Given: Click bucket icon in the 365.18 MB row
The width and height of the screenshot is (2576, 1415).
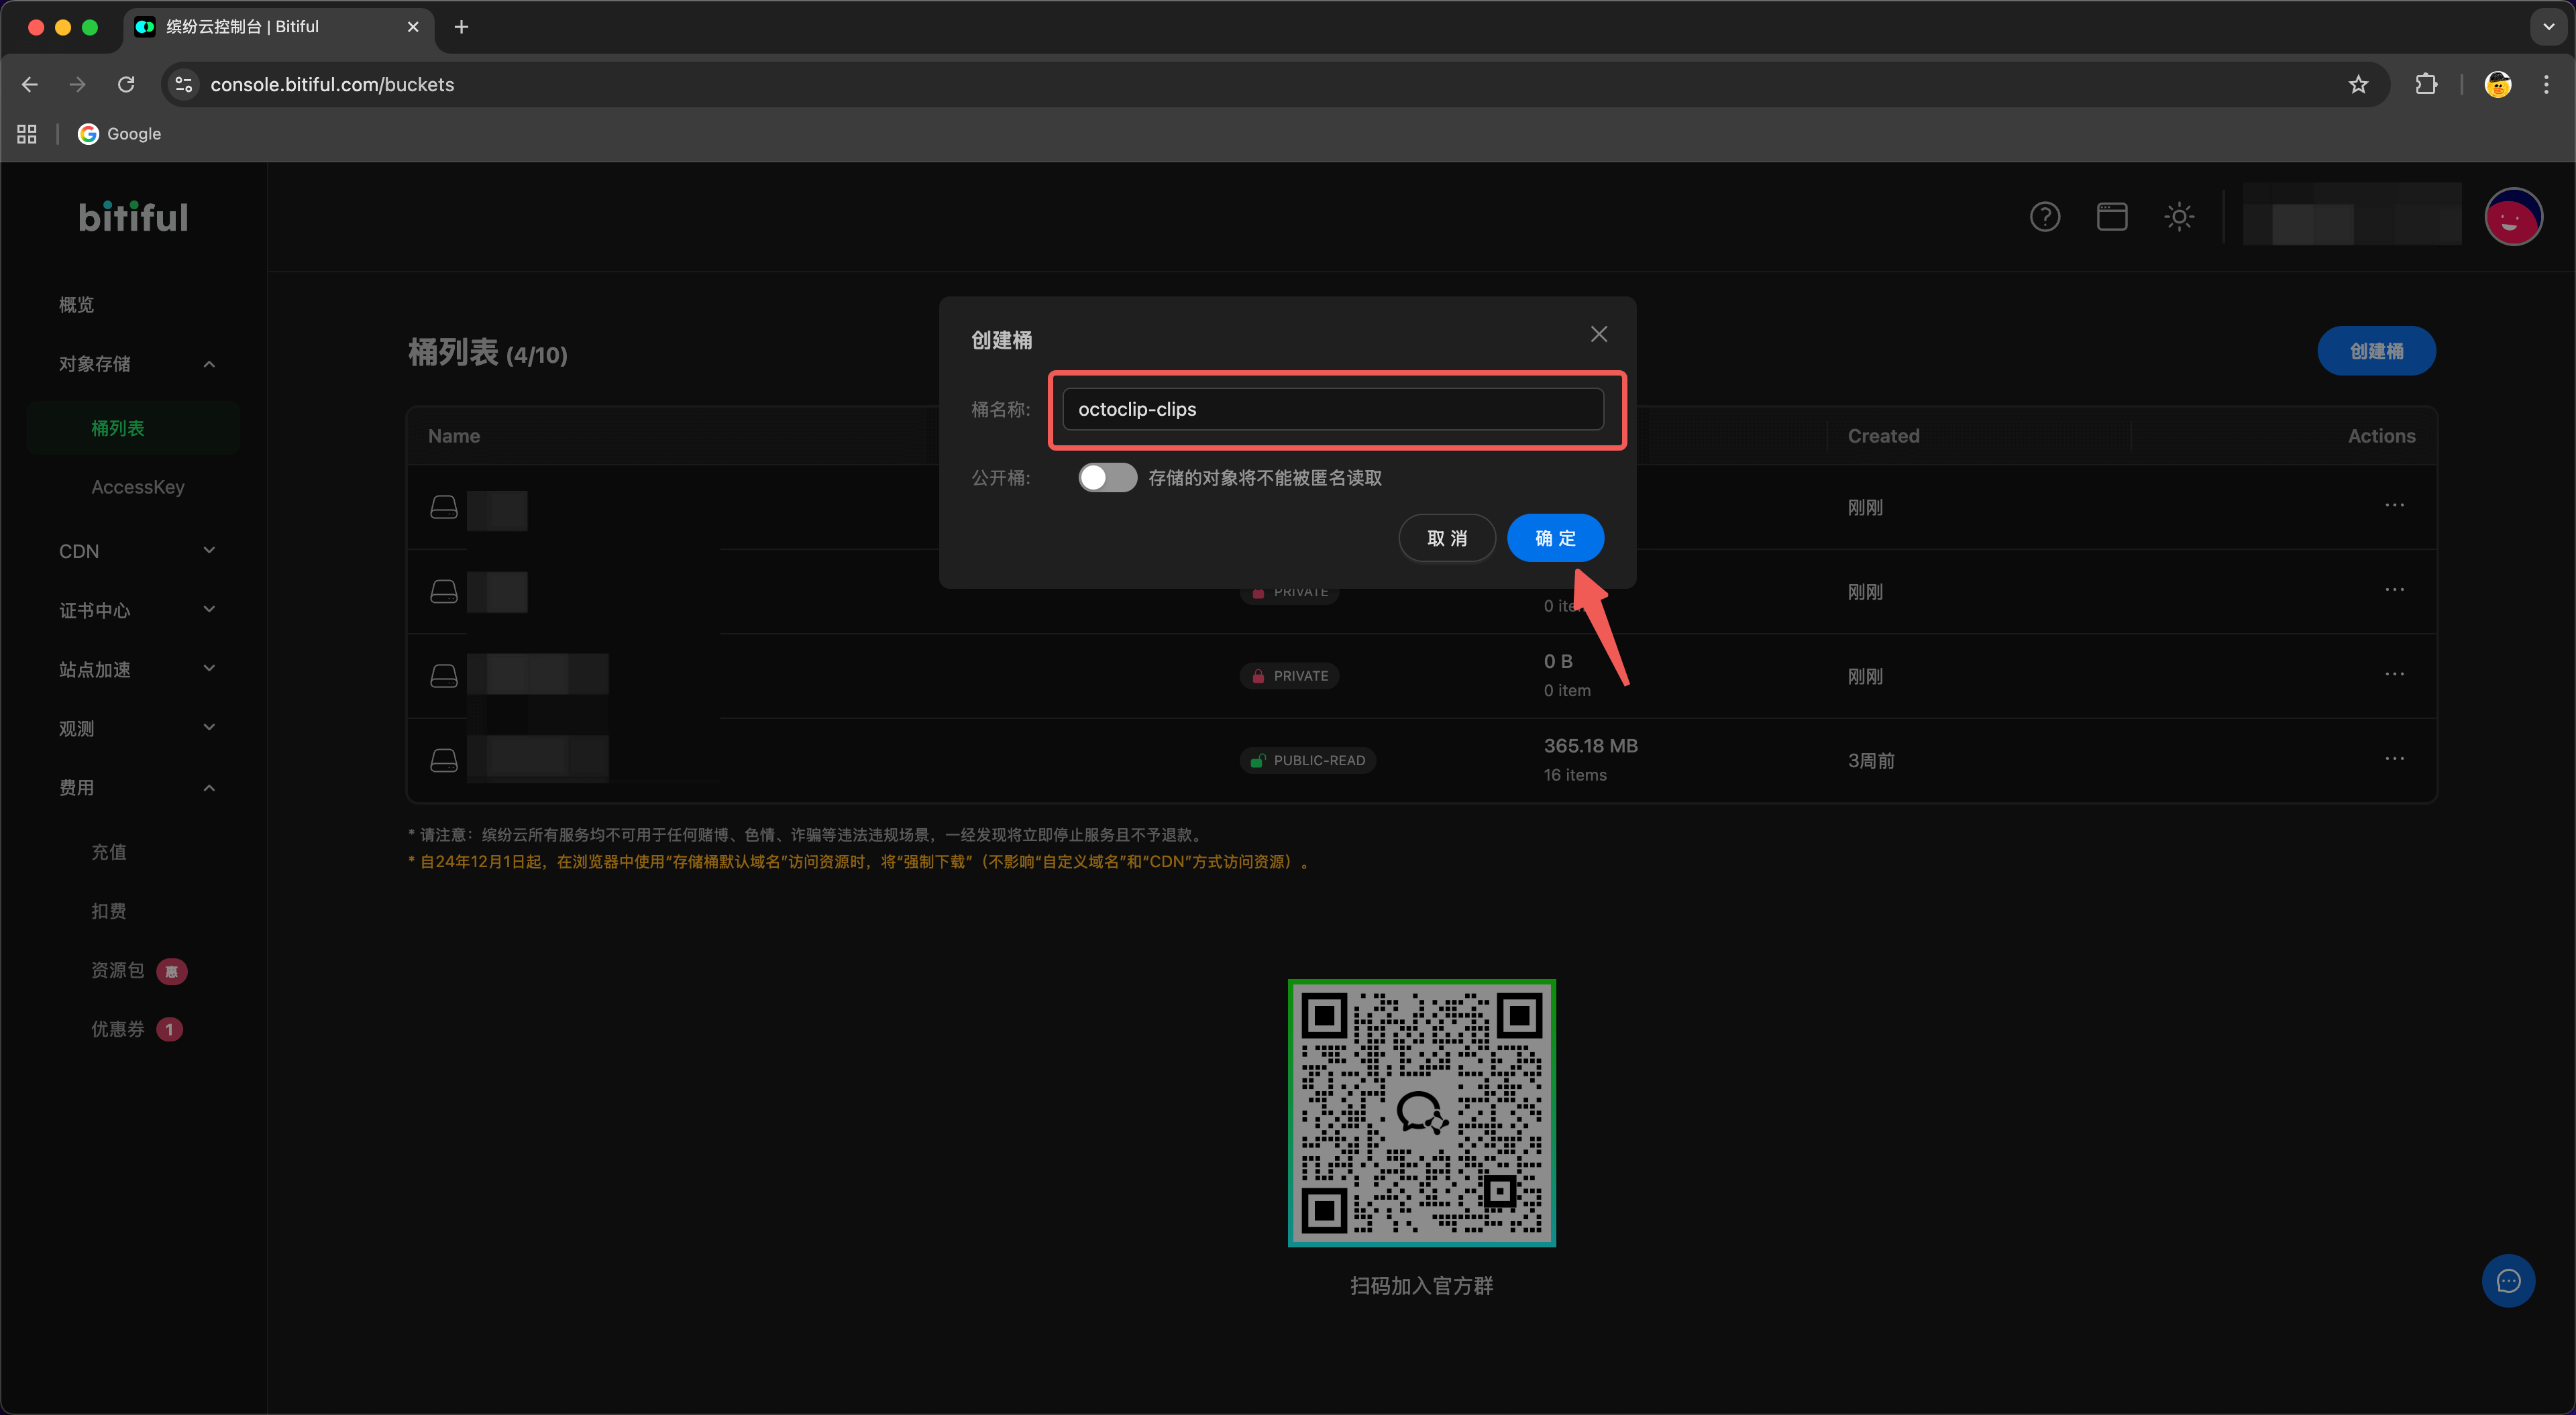Looking at the screenshot, I should point(443,761).
